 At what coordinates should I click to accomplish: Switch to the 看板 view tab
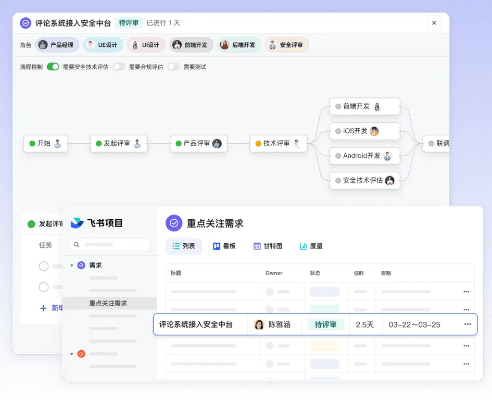tap(224, 246)
